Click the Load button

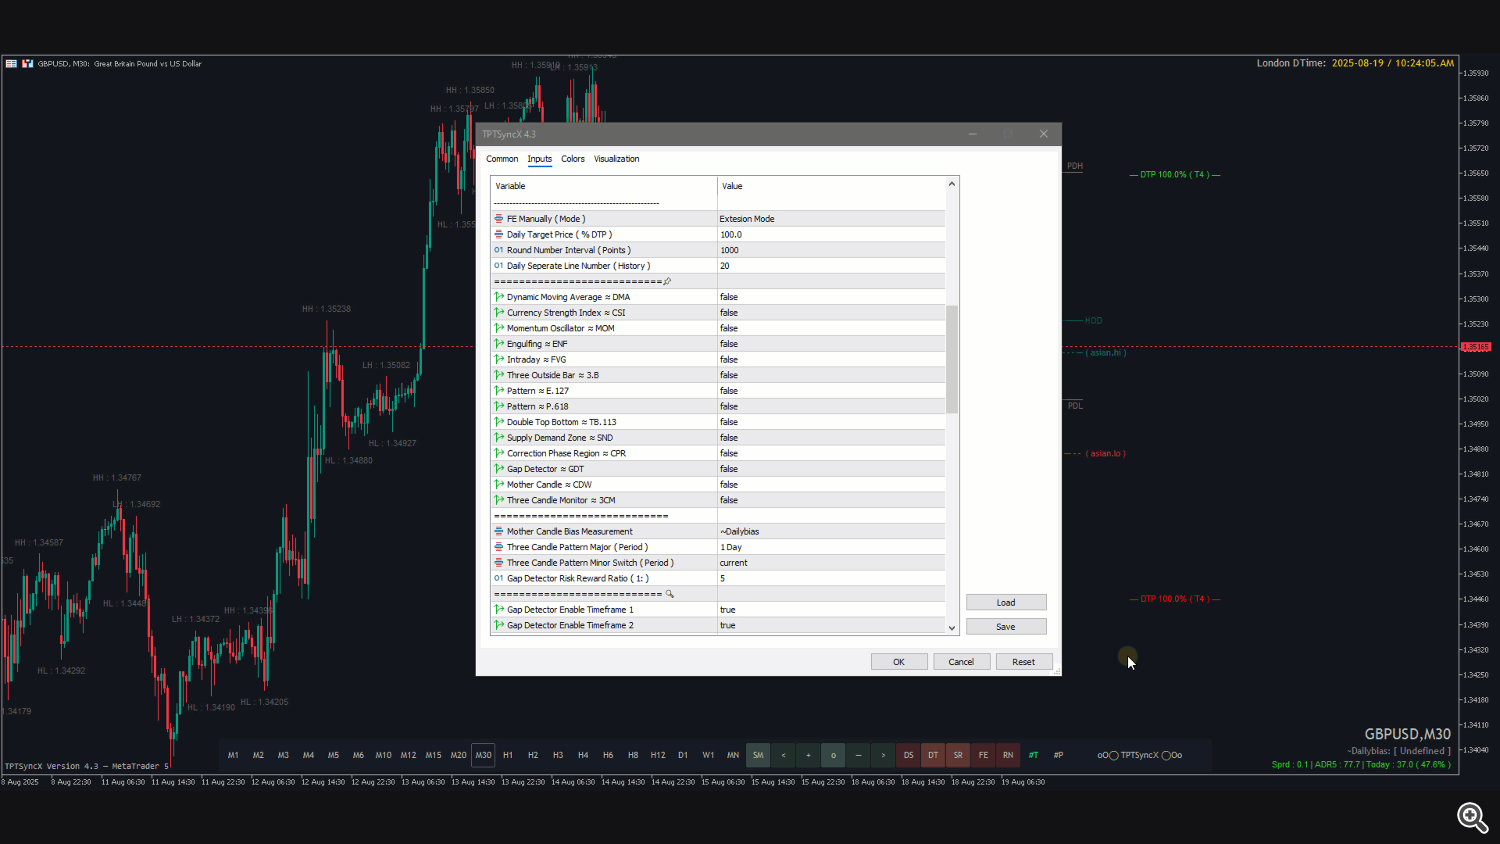point(1006,603)
